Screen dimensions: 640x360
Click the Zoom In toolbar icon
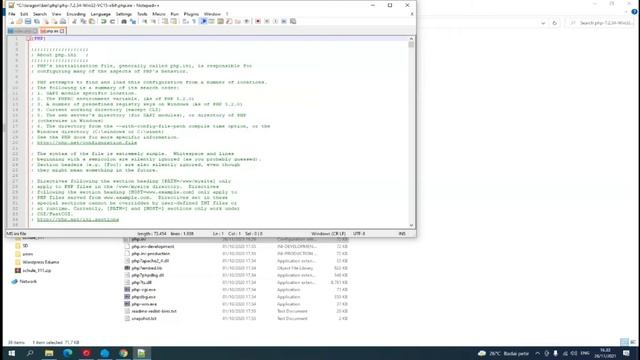tap(144, 21)
